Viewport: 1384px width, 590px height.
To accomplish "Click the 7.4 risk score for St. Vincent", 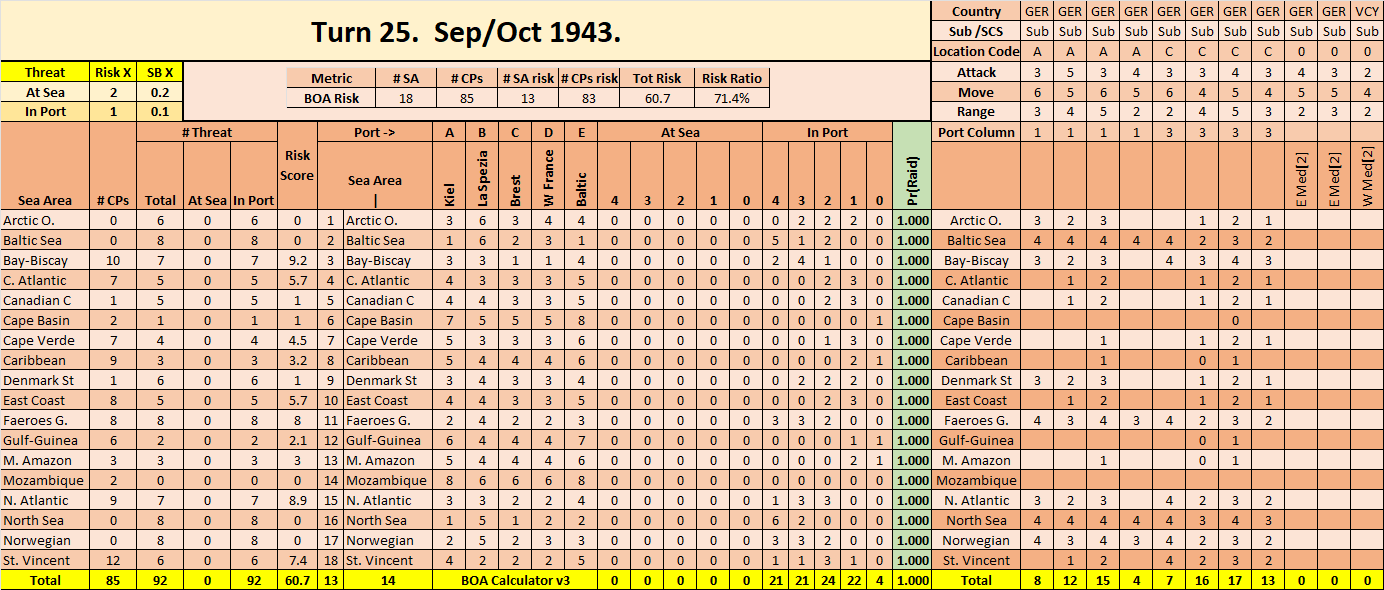I will point(297,560).
